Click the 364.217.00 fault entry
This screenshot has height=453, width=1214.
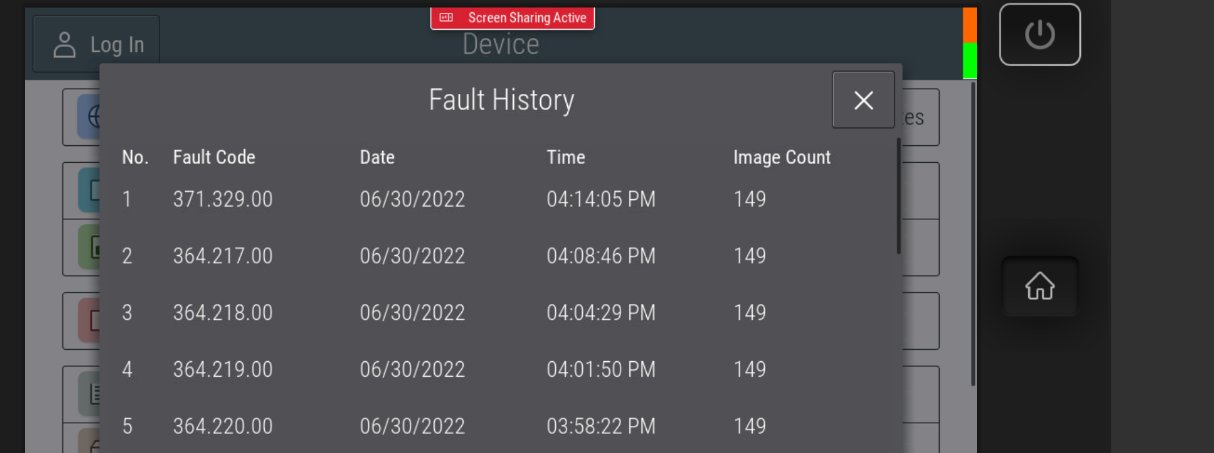pos(222,256)
